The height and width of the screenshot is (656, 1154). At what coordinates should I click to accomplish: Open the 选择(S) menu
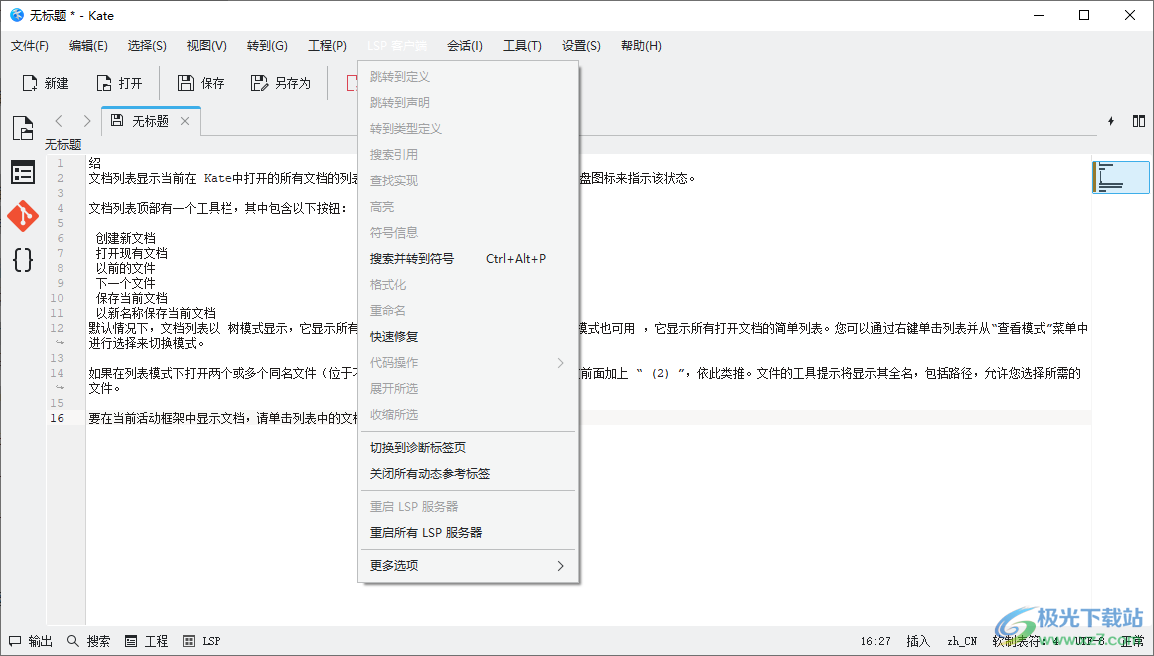point(147,46)
